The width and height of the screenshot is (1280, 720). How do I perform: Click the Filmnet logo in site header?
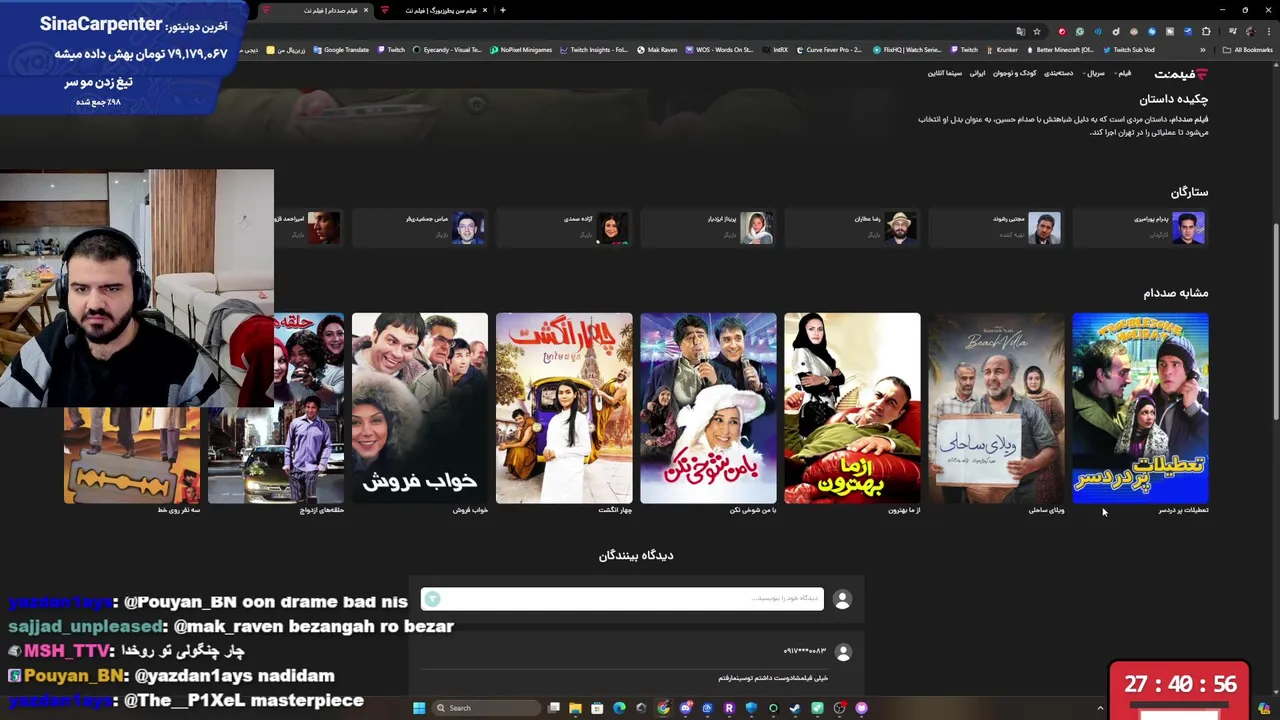(x=1181, y=74)
